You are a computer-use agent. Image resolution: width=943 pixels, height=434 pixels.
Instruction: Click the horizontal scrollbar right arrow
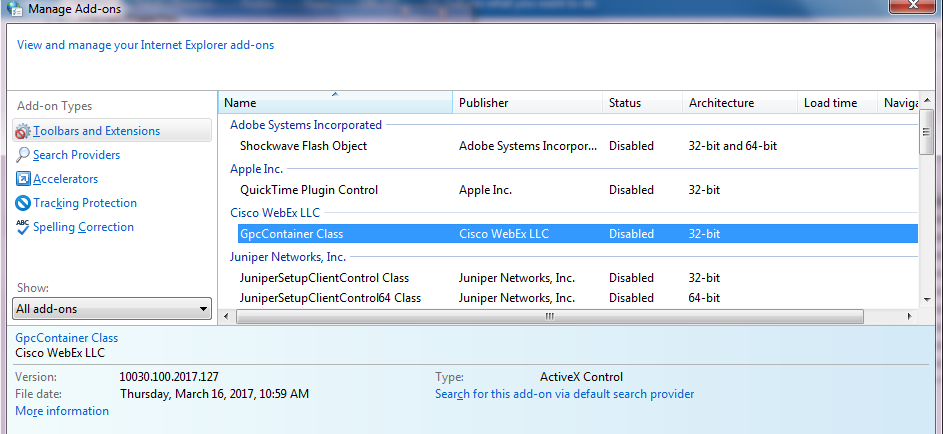click(910, 316)
